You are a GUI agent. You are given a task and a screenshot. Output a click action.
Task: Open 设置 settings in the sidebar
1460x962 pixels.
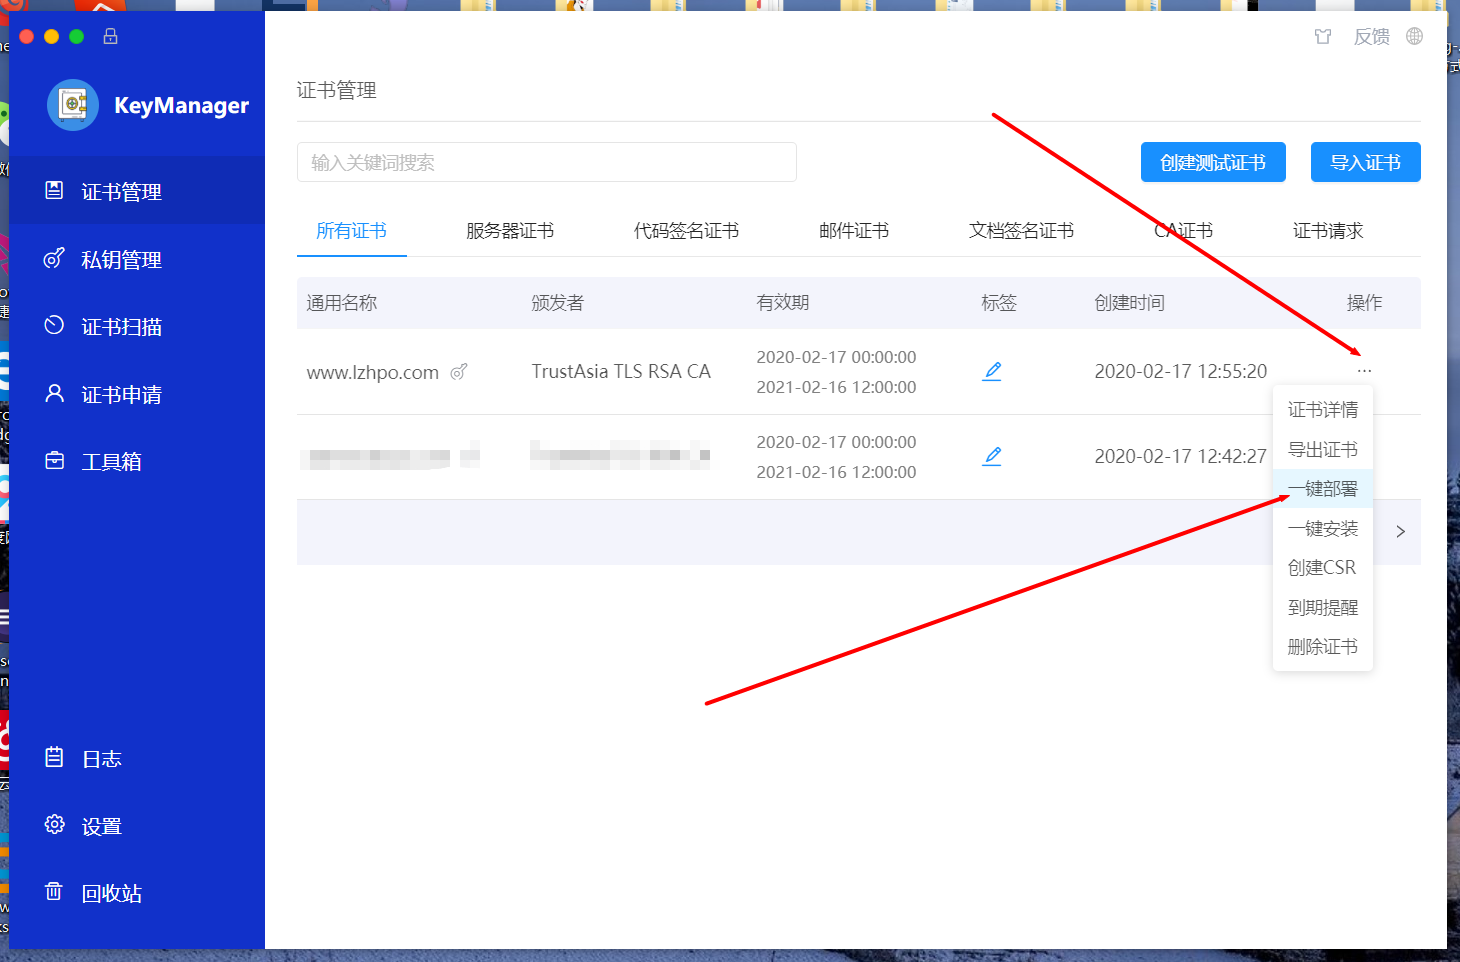[100, 826]
